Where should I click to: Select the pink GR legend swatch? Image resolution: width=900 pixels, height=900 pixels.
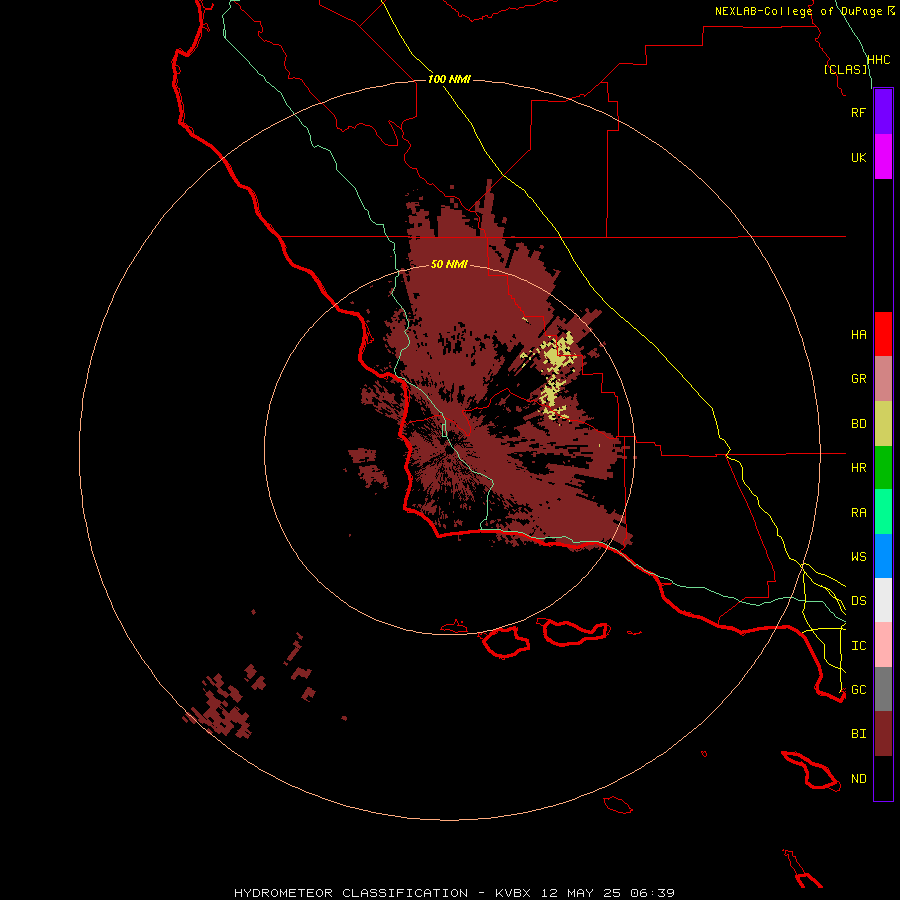click(x=883, y=379)
